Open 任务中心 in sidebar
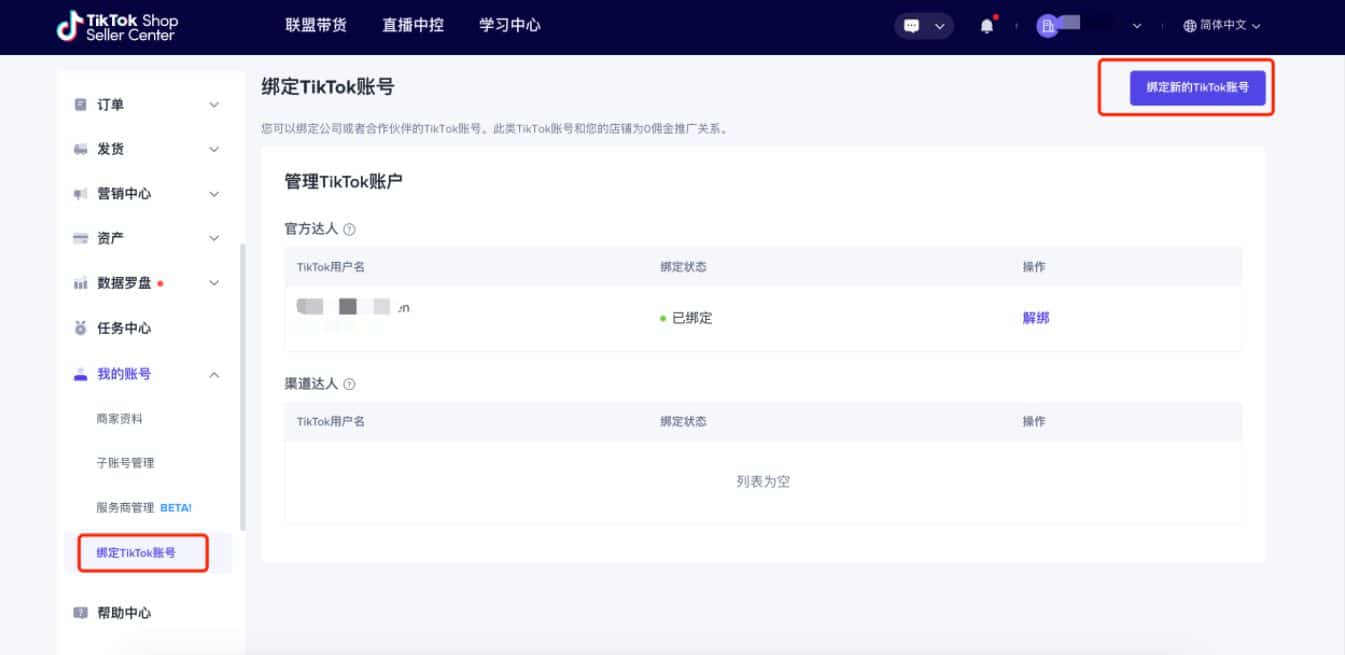Viewport: 1345px width, 655px height. 124,328
